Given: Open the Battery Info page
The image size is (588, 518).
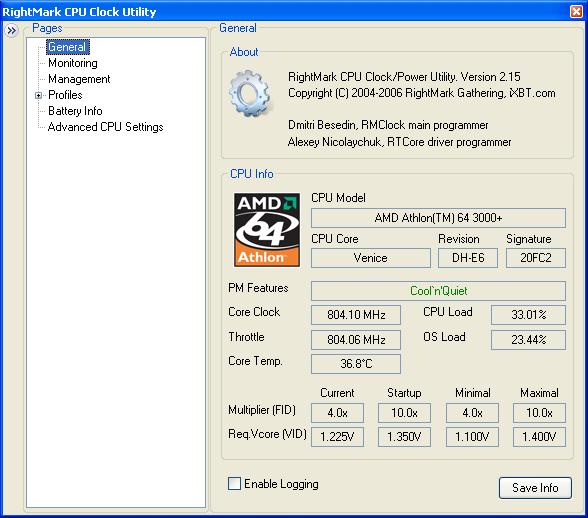Looking at the screenshot, I should 75,111.
